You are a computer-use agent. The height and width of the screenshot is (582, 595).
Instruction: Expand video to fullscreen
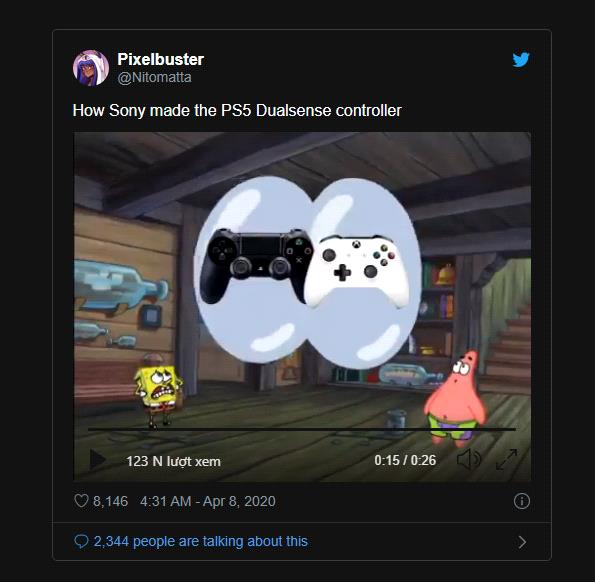[507, 459]
